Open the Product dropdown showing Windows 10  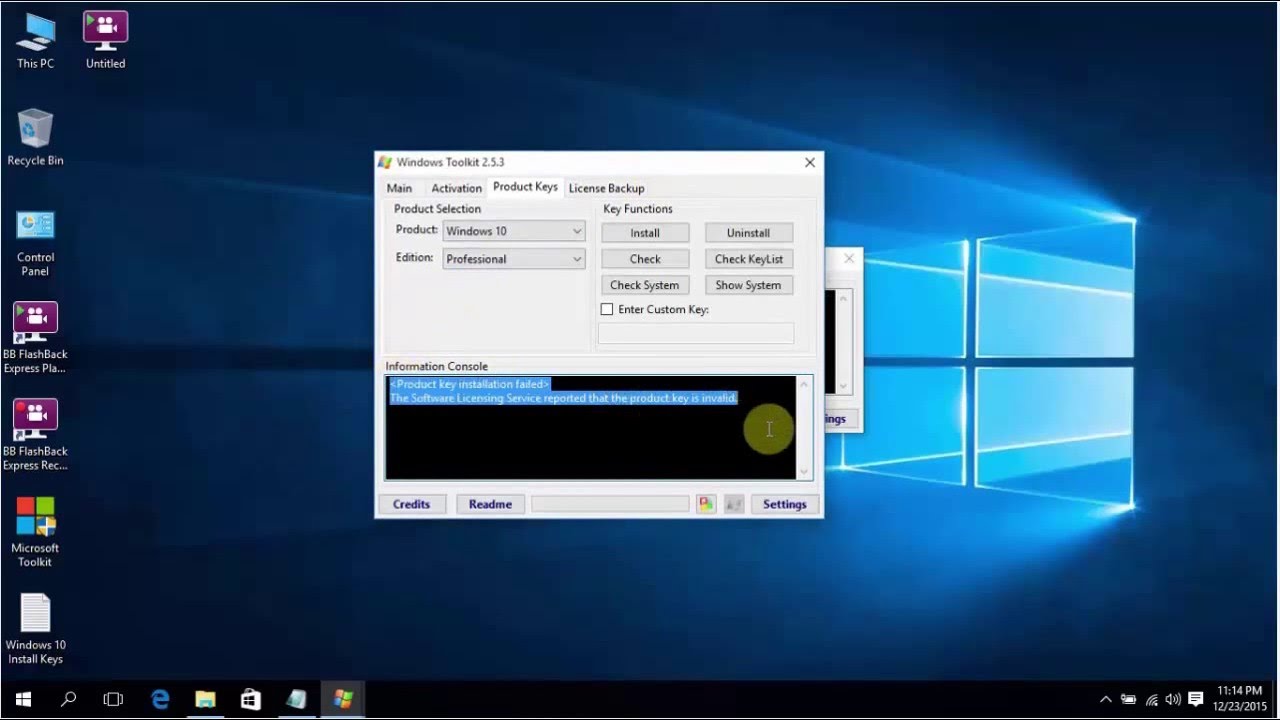click(514, 231)
